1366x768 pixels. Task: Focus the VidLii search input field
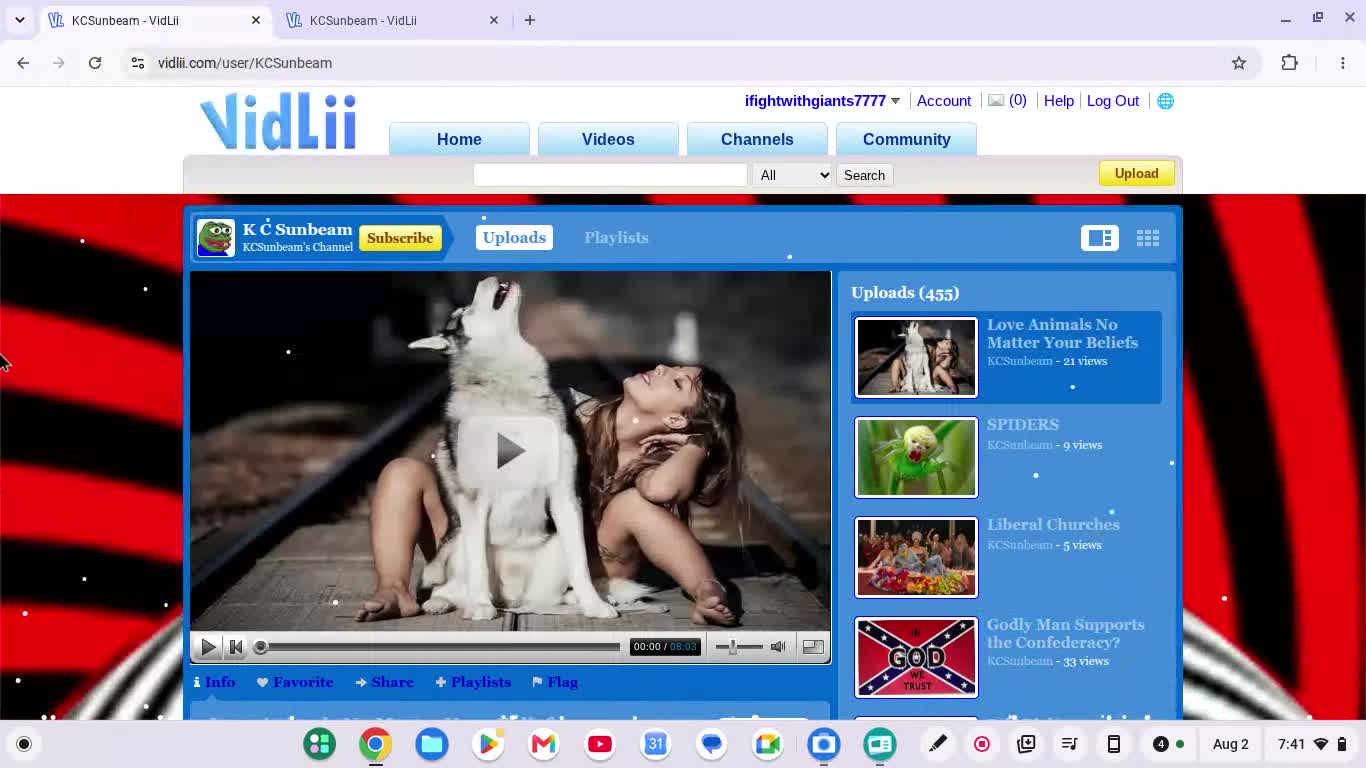tap(610, 175)
